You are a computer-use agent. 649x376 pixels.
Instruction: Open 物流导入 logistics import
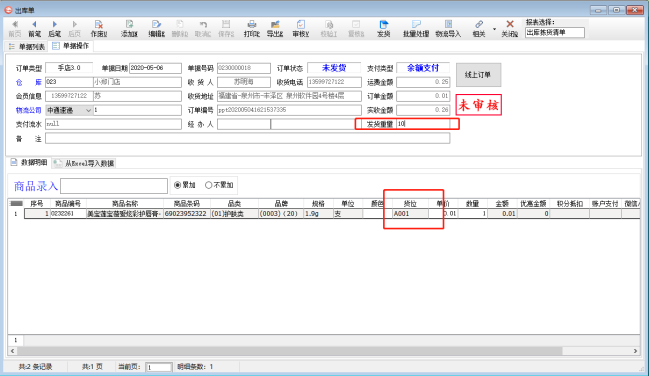click(448, 29)
